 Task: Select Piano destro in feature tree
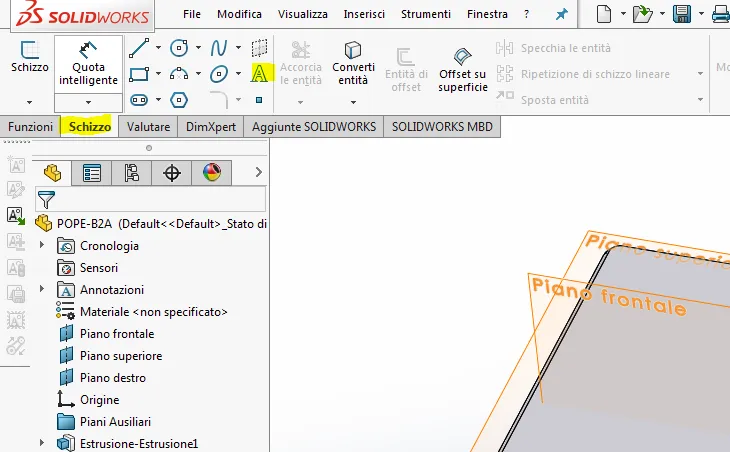click(103, 378)
